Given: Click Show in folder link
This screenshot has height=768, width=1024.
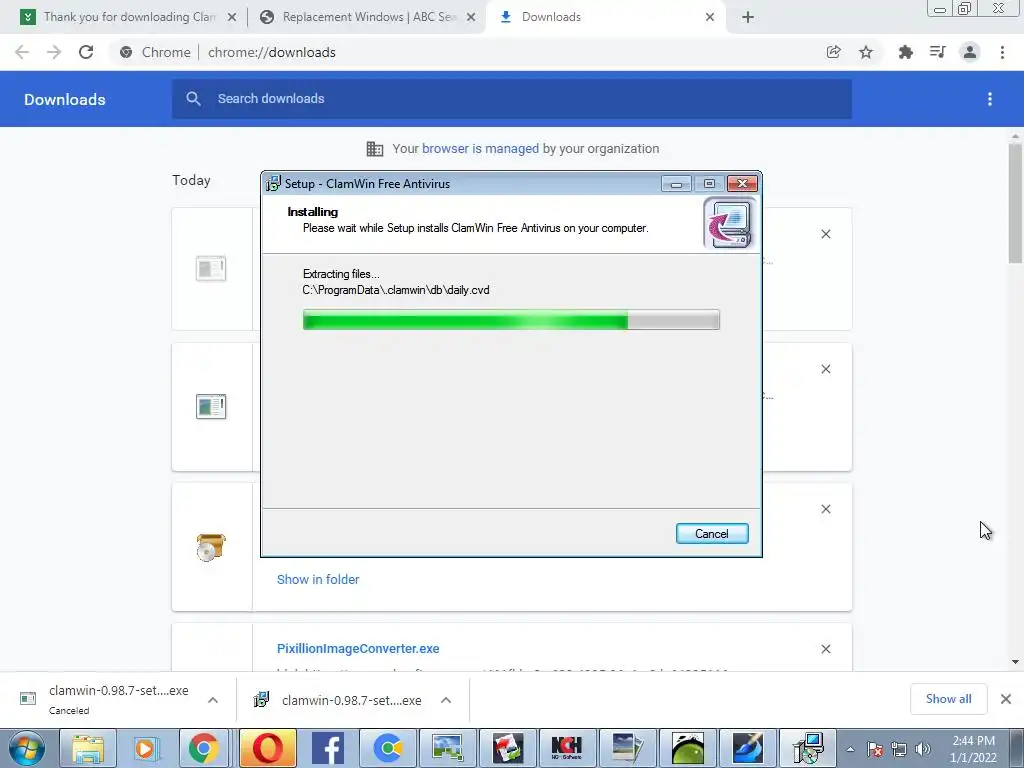Looking at the screenshot, I should point(318,579).
